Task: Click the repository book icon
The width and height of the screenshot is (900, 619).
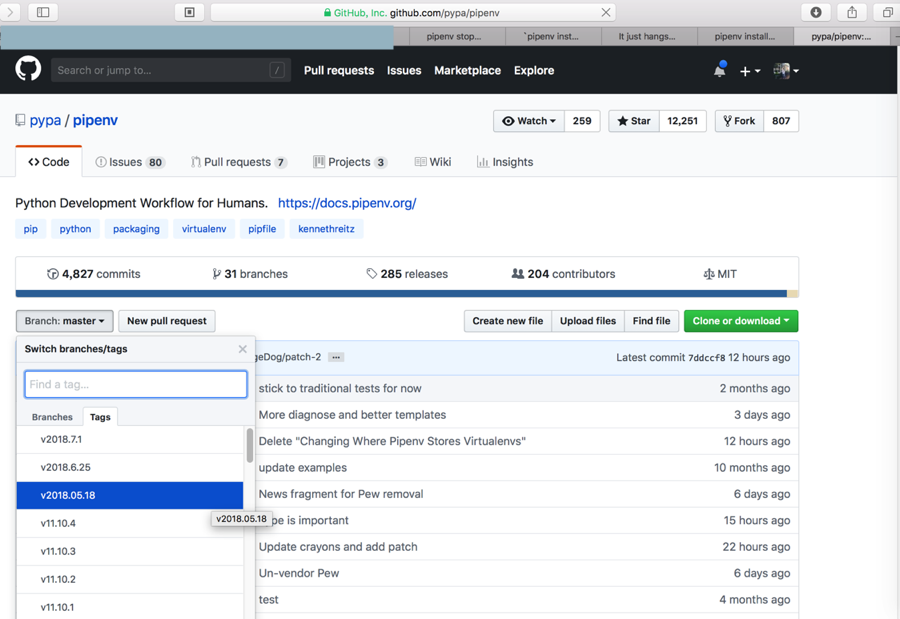Action: pos(20,120)
